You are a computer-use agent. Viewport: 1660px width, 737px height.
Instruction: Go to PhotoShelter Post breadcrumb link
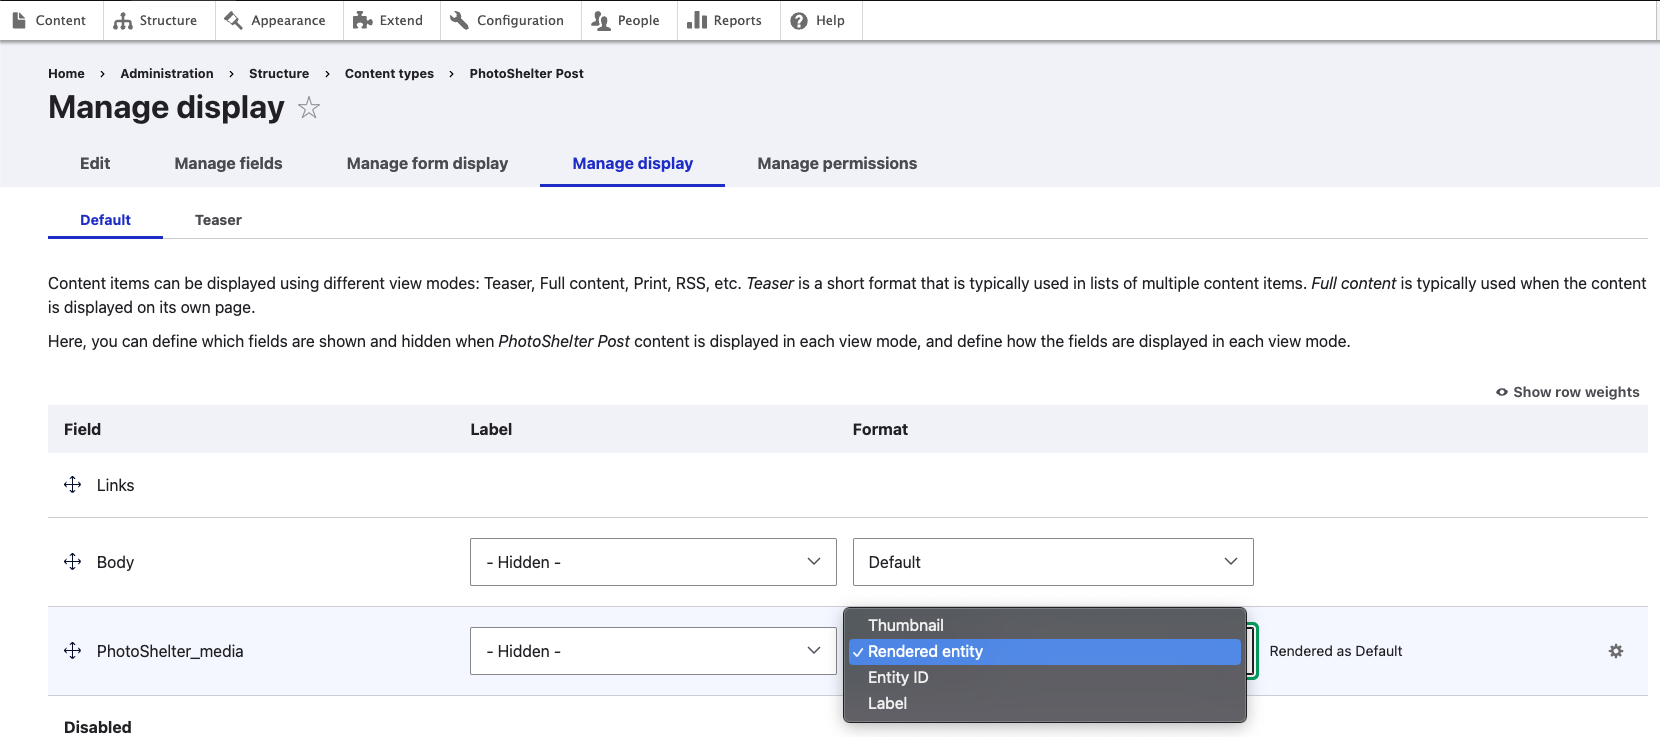526,73
